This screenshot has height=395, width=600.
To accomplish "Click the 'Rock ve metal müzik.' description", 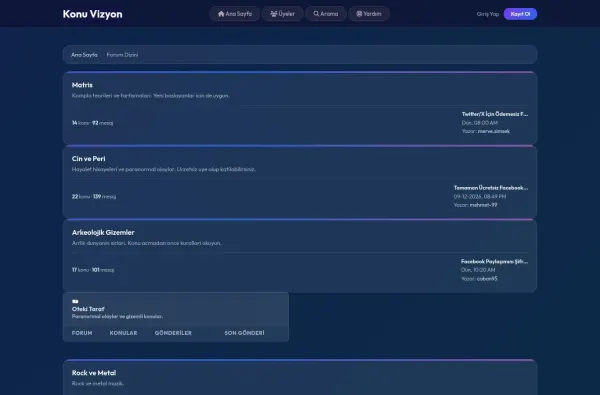I will click(98, 384).
